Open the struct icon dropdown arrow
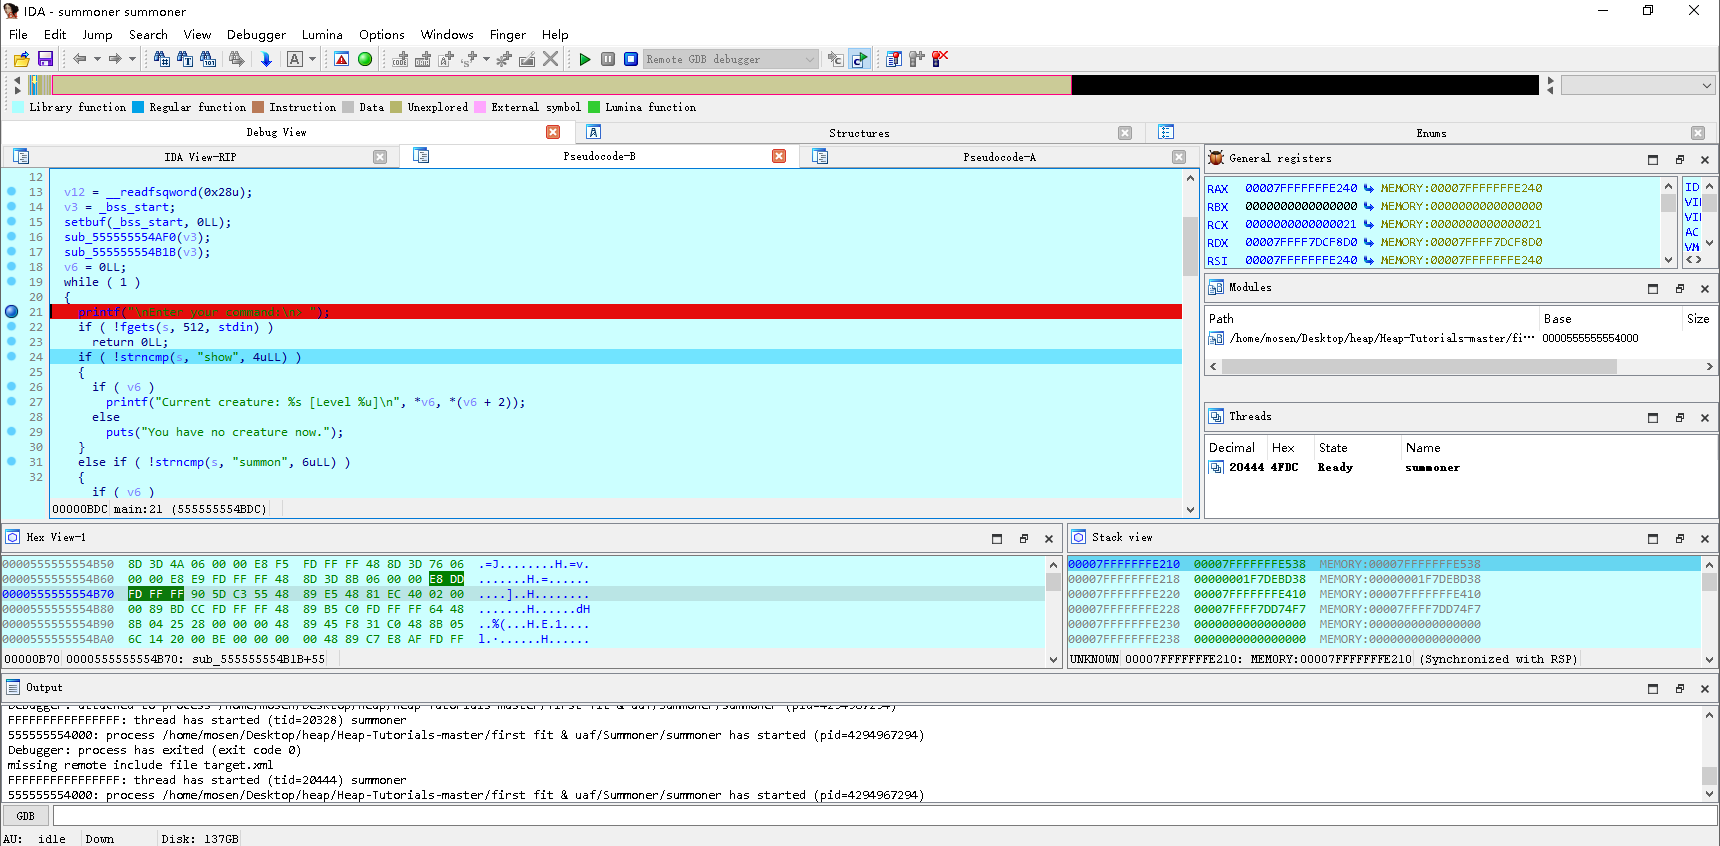 pos(486,59)
